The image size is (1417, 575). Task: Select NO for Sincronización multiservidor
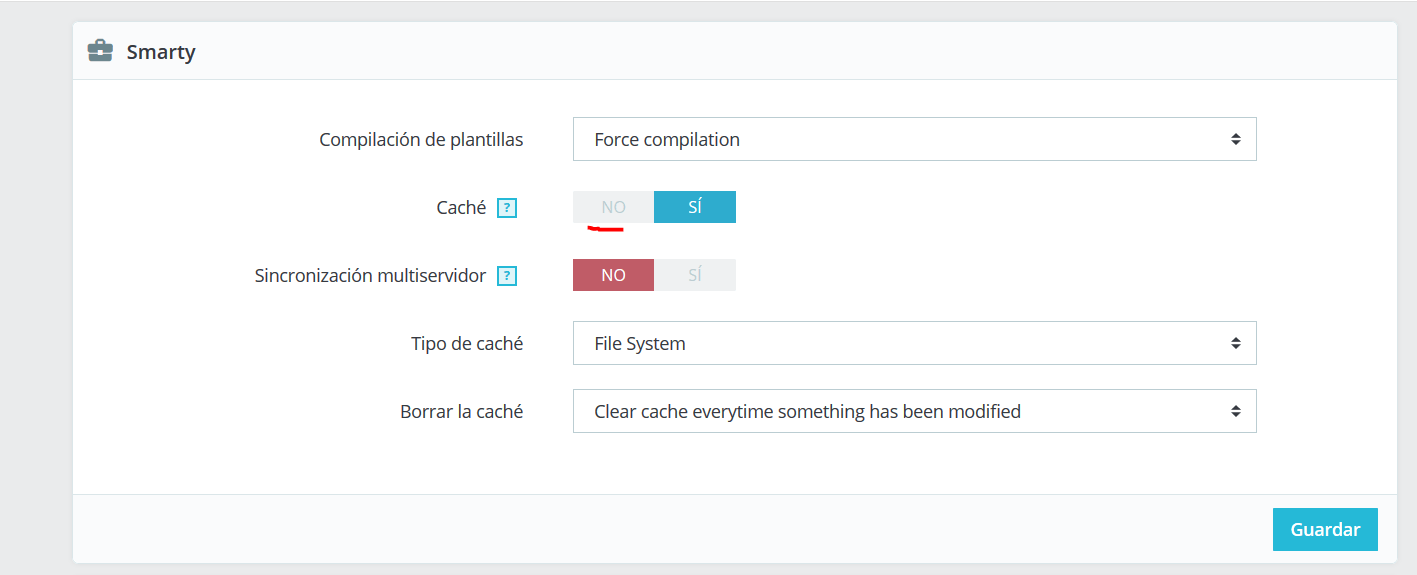(613, 275)
